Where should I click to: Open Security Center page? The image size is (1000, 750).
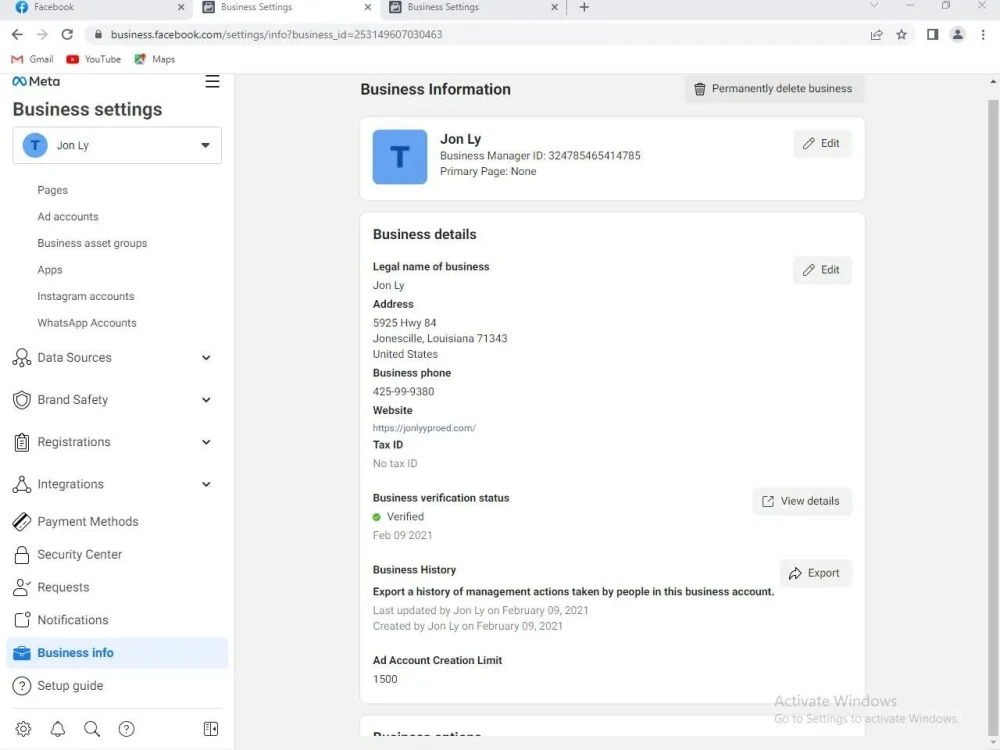coord(79,555)
